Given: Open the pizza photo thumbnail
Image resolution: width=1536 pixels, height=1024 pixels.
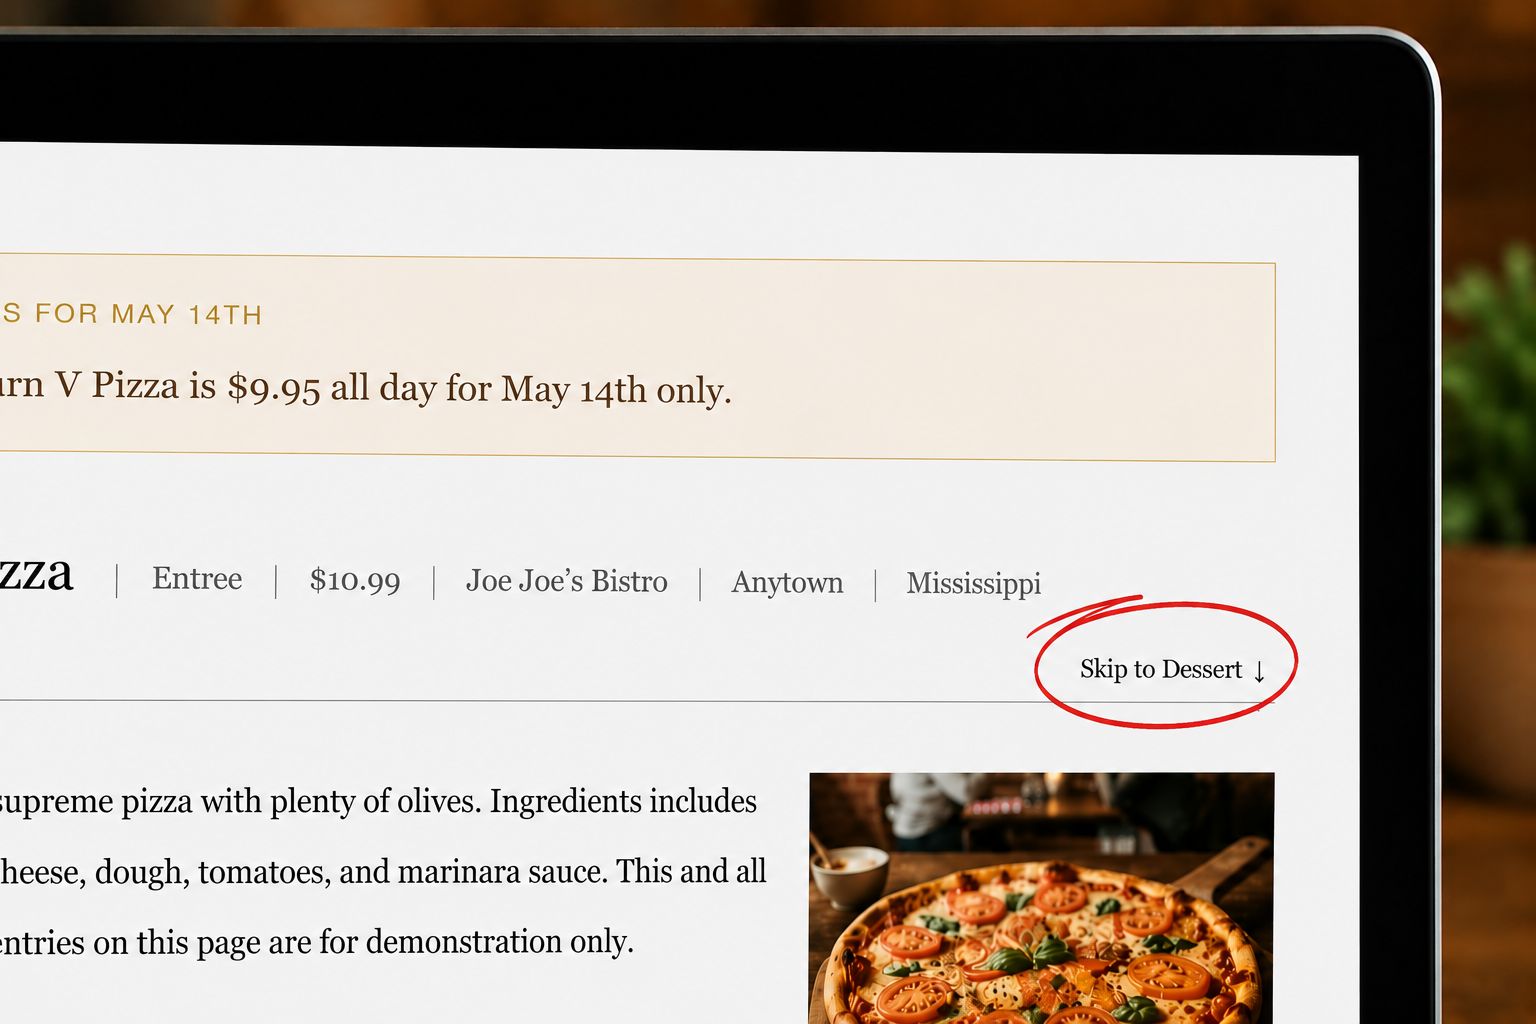Looking at the screenshot, I should [x=1041, y=898].
